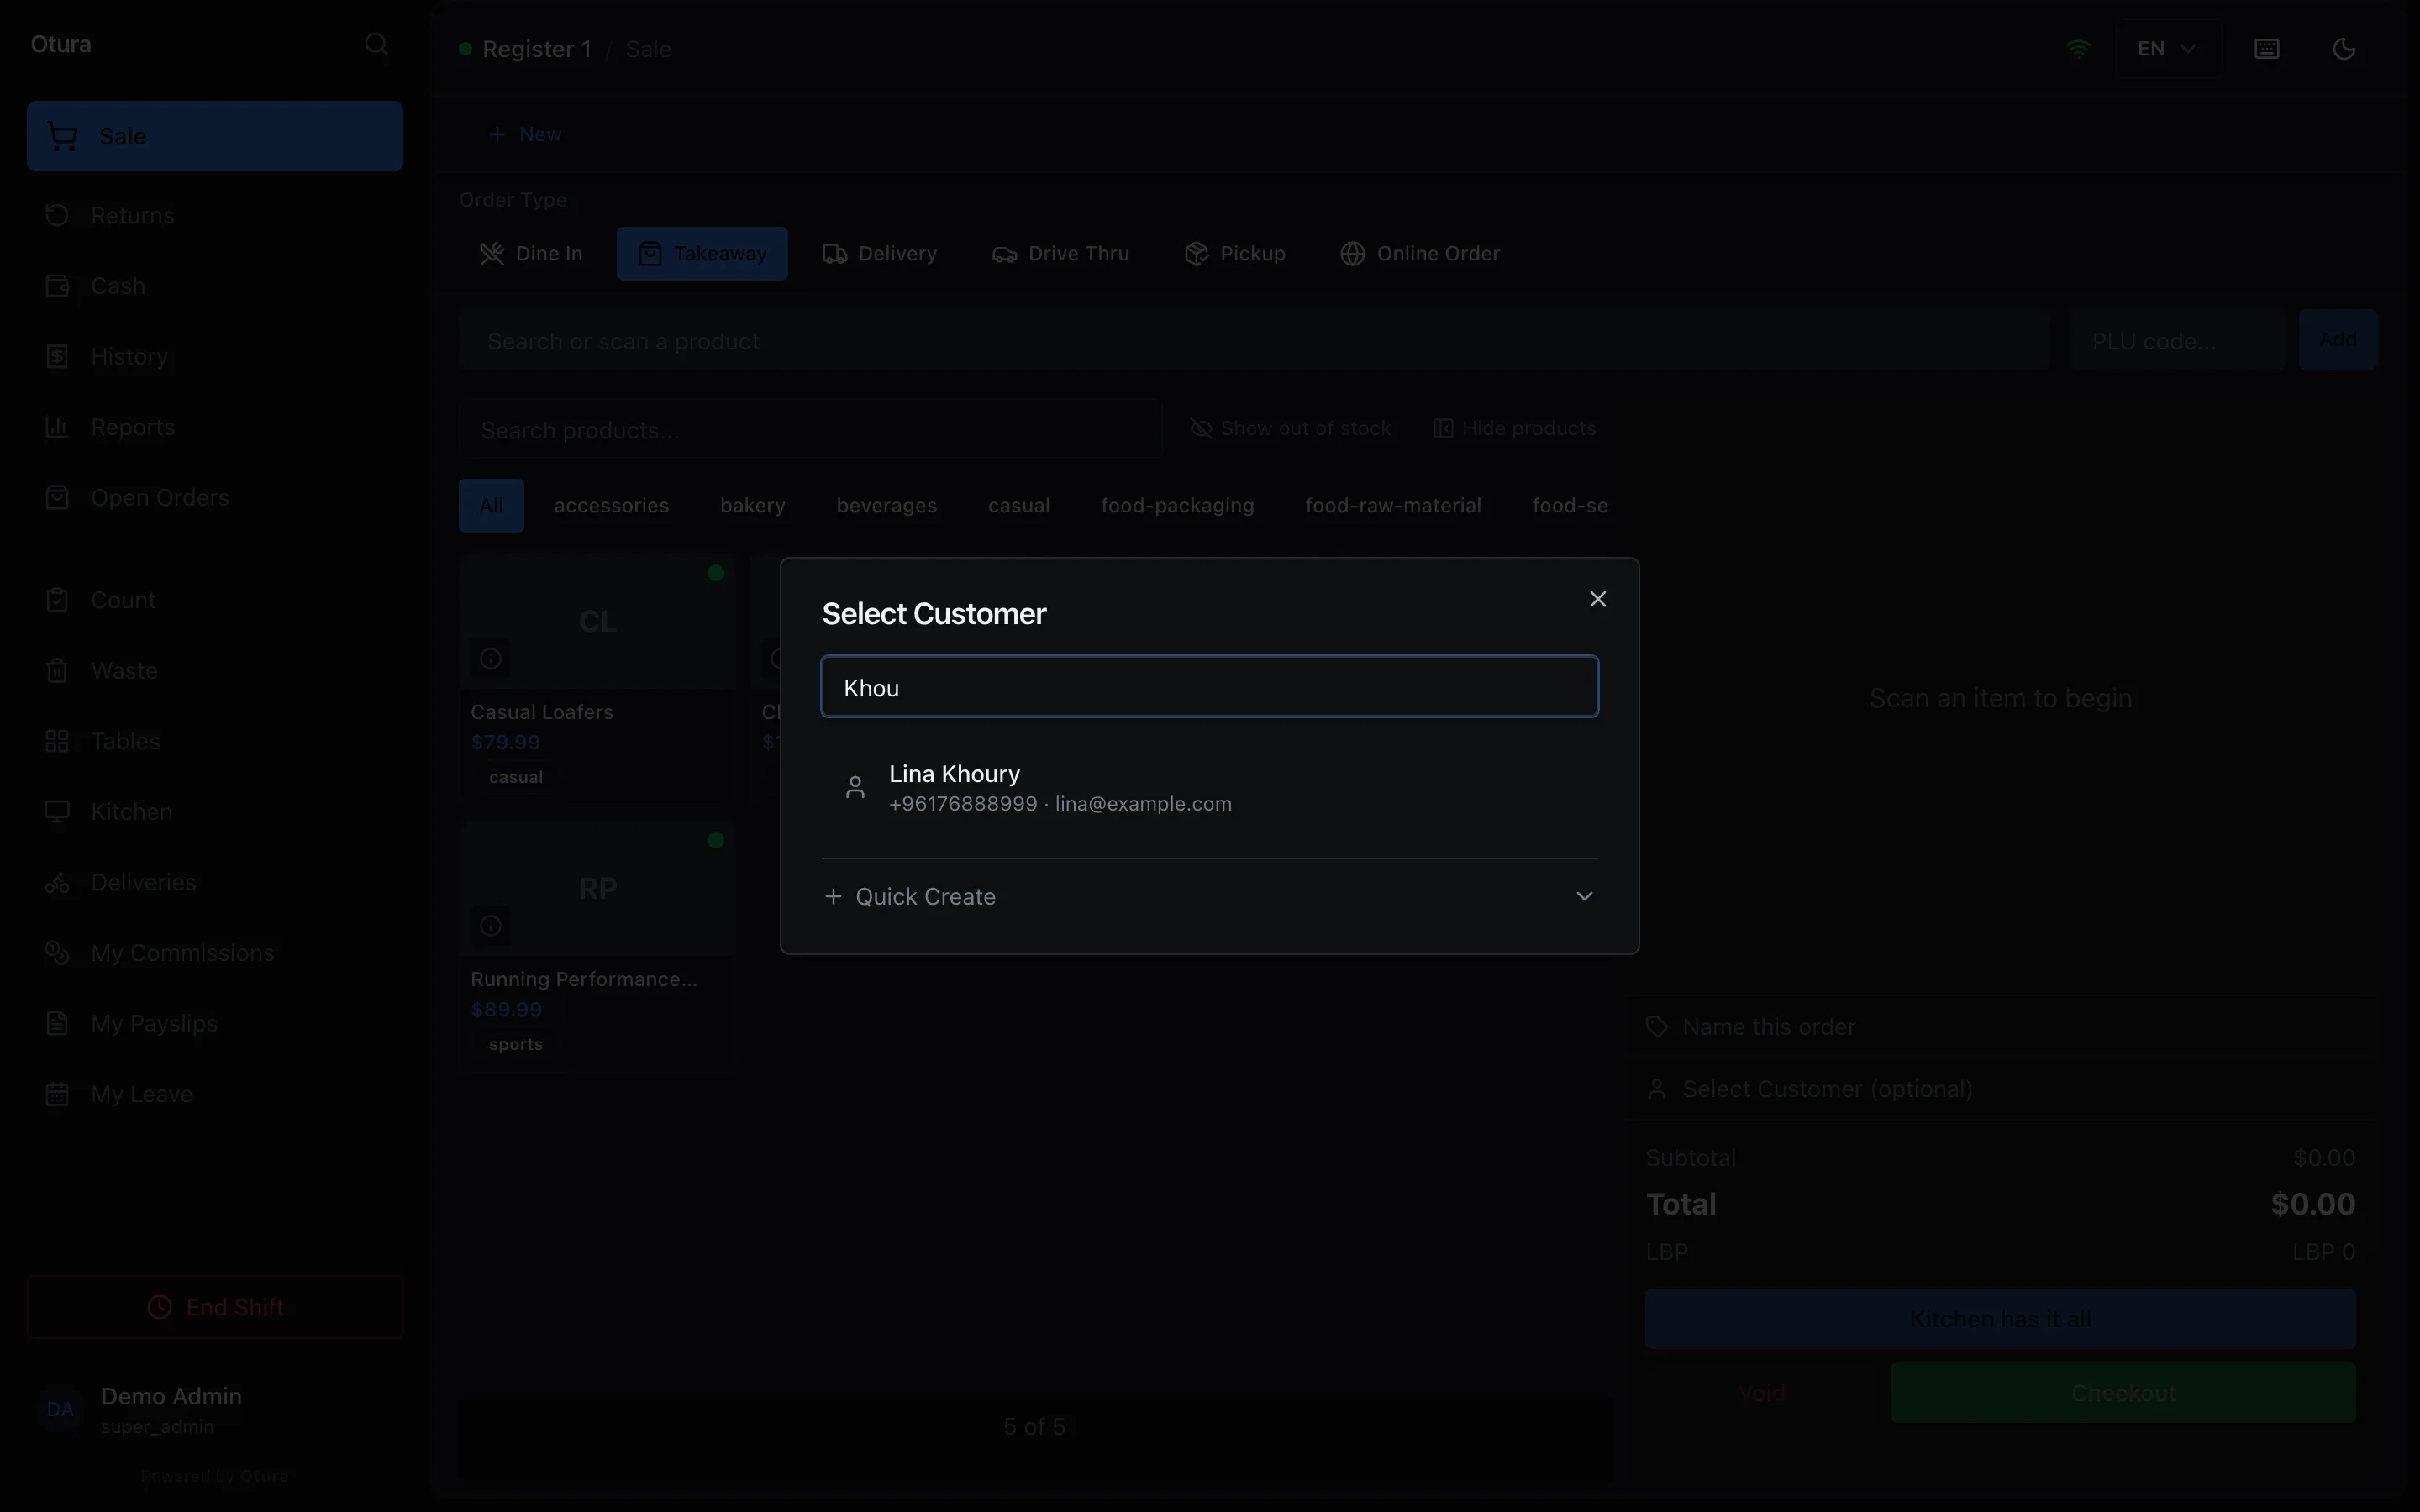Select Online Order type

pos(1420,254)
